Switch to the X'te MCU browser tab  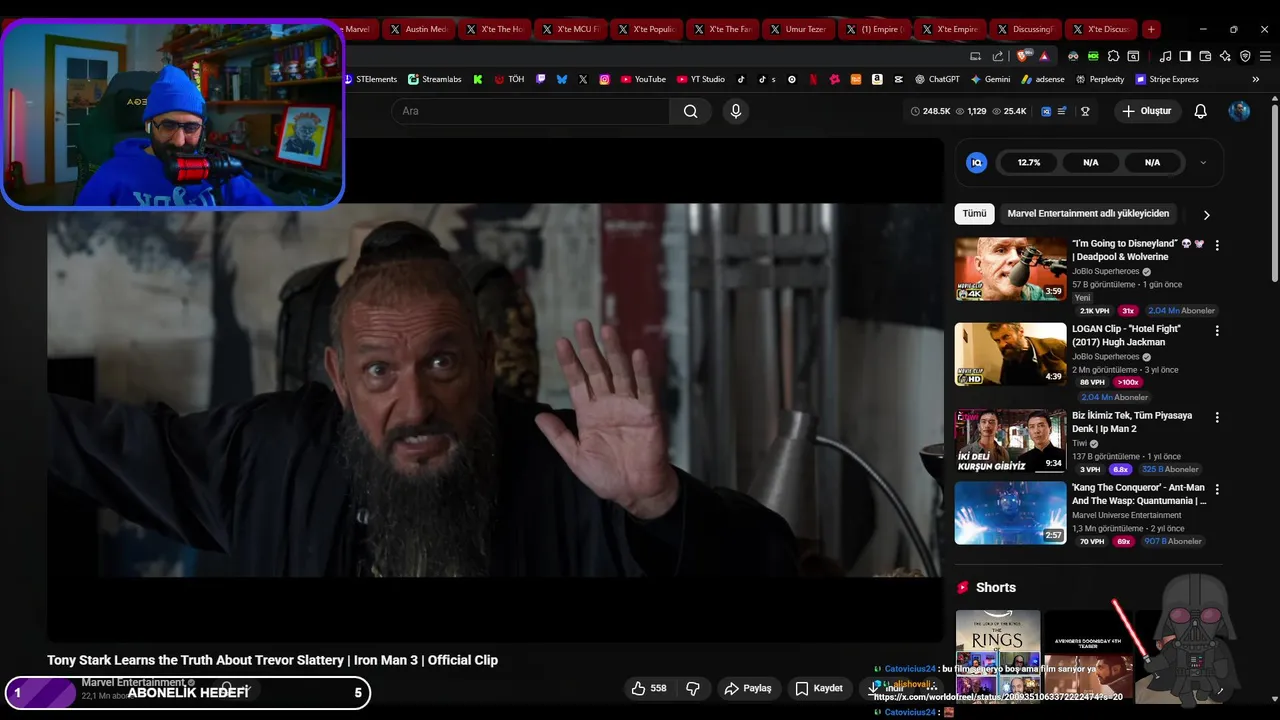(571, 29)
